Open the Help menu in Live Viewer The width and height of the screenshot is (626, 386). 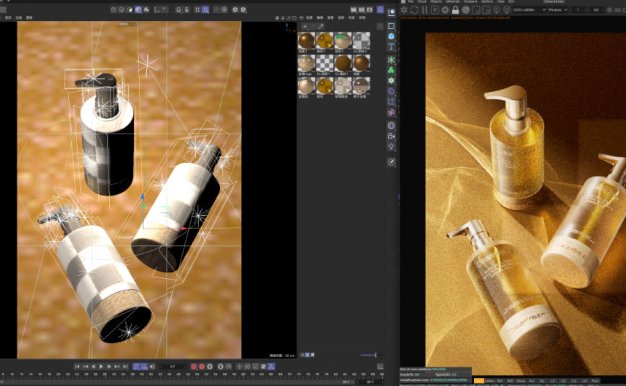(x=501, y=2)
